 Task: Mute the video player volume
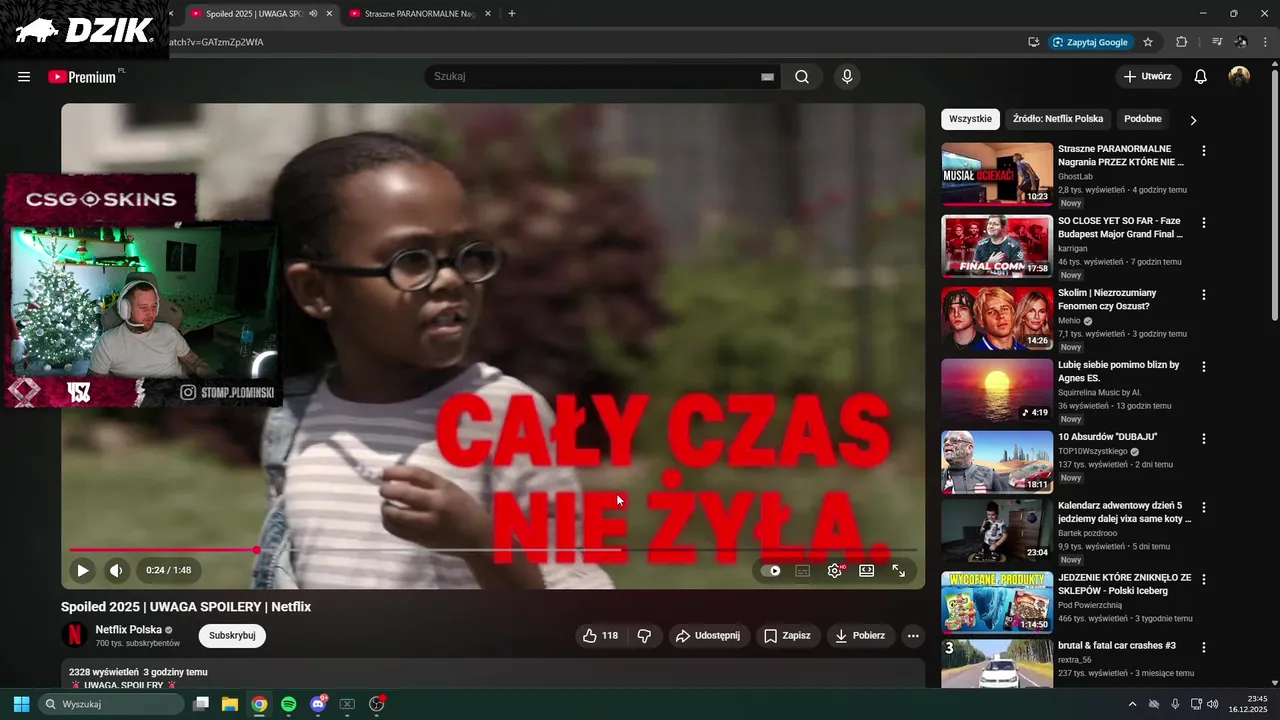point(116,570)
